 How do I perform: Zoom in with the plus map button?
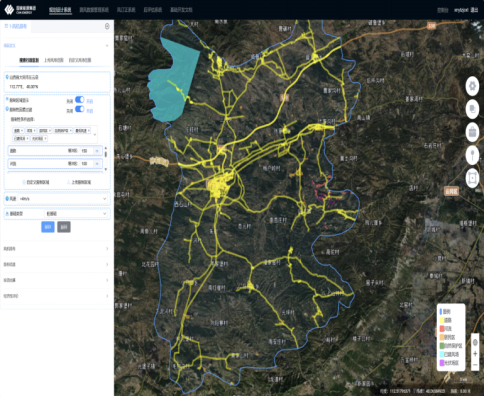(475, 353)
